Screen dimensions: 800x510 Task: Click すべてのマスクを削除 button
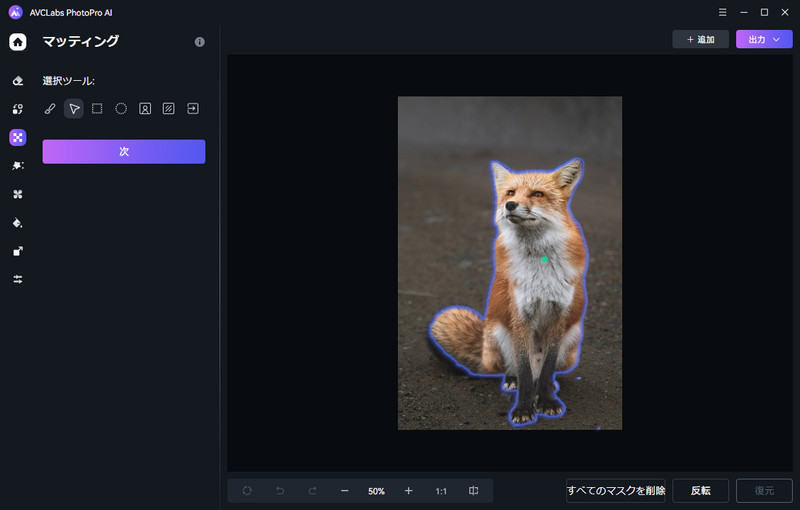[x=615, y=491]
